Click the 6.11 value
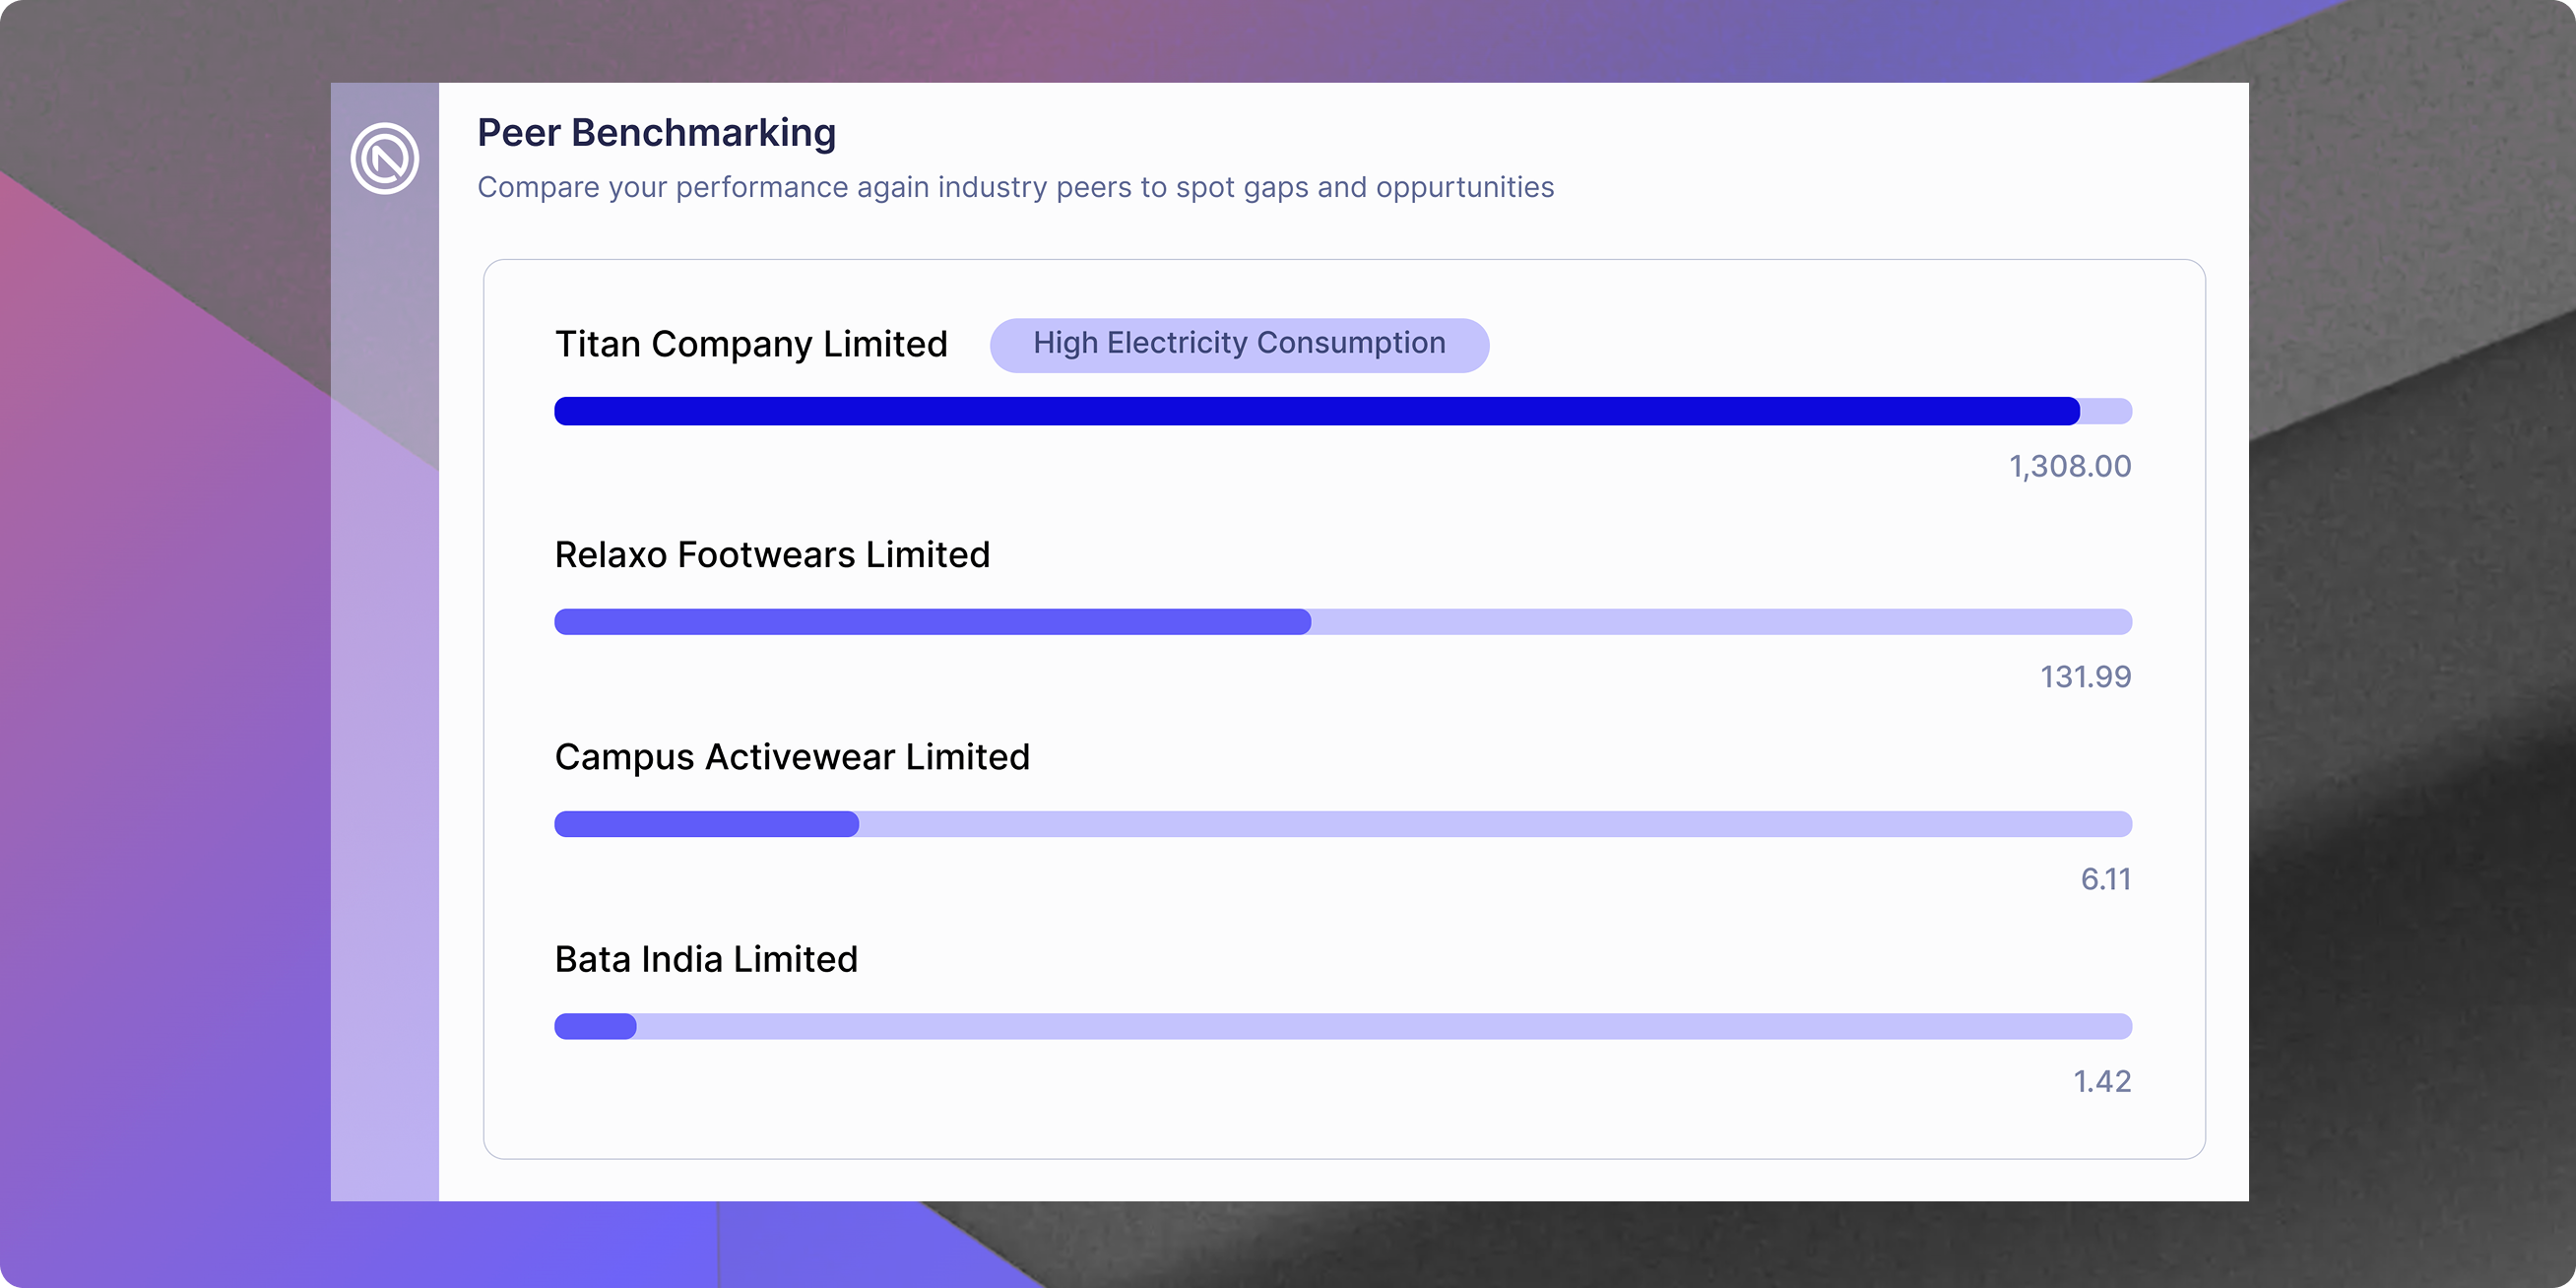Image resolution: width=2576 pixels, height=1288 pixels. coord(2105,880)
